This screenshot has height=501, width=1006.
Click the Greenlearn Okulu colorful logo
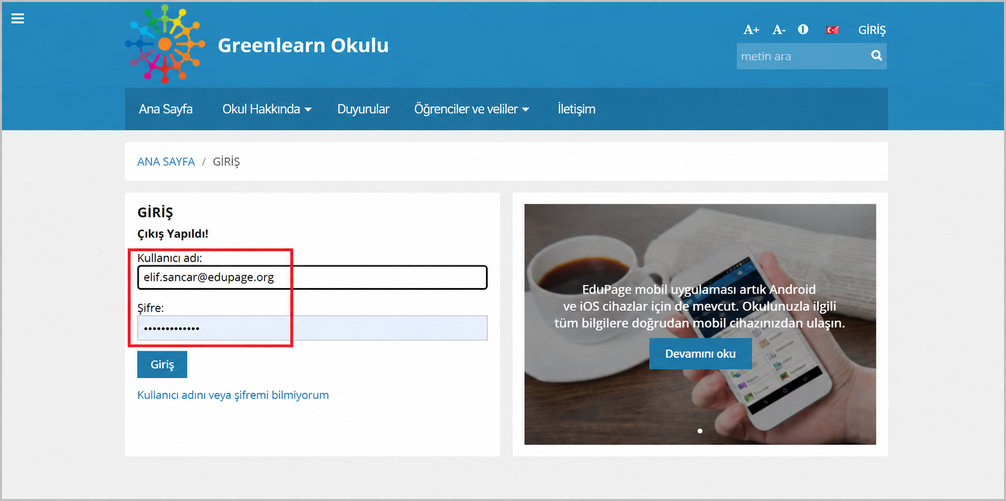click(165, 43)
